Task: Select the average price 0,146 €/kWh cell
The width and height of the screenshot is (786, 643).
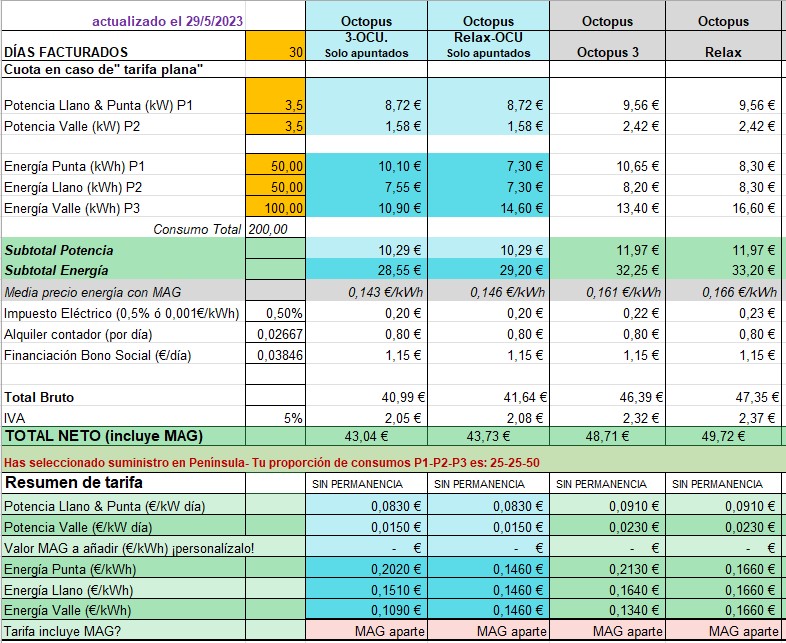Action: tap(488, 291)
